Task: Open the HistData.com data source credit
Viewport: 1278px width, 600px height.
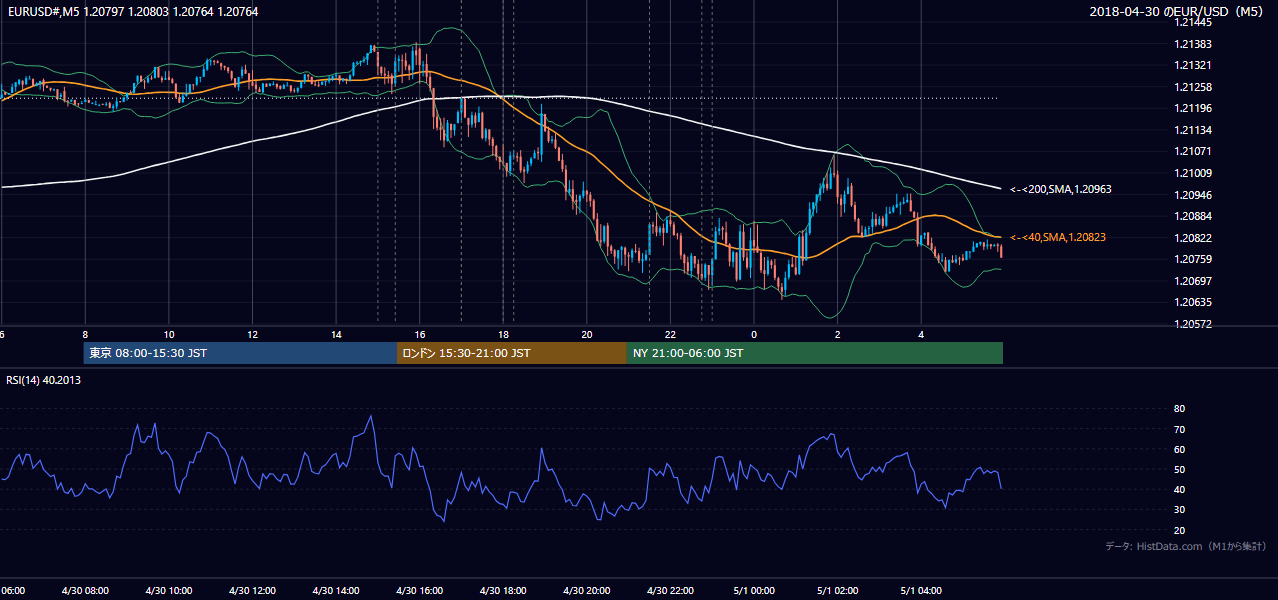Action: point(1186,546)
